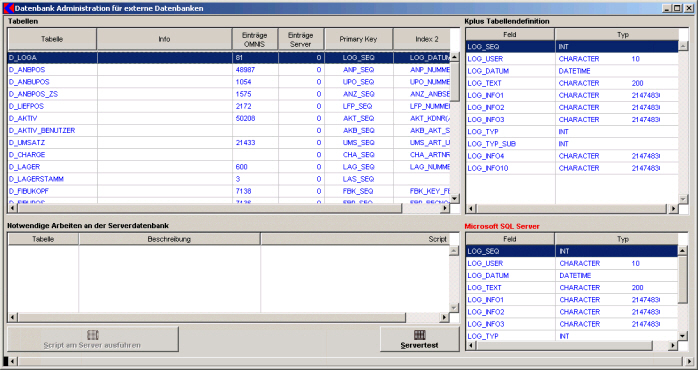Select LOG_USER in Kplus Tabellendefinition
This screenshot has height=370, width=698.
pos(572,59)
